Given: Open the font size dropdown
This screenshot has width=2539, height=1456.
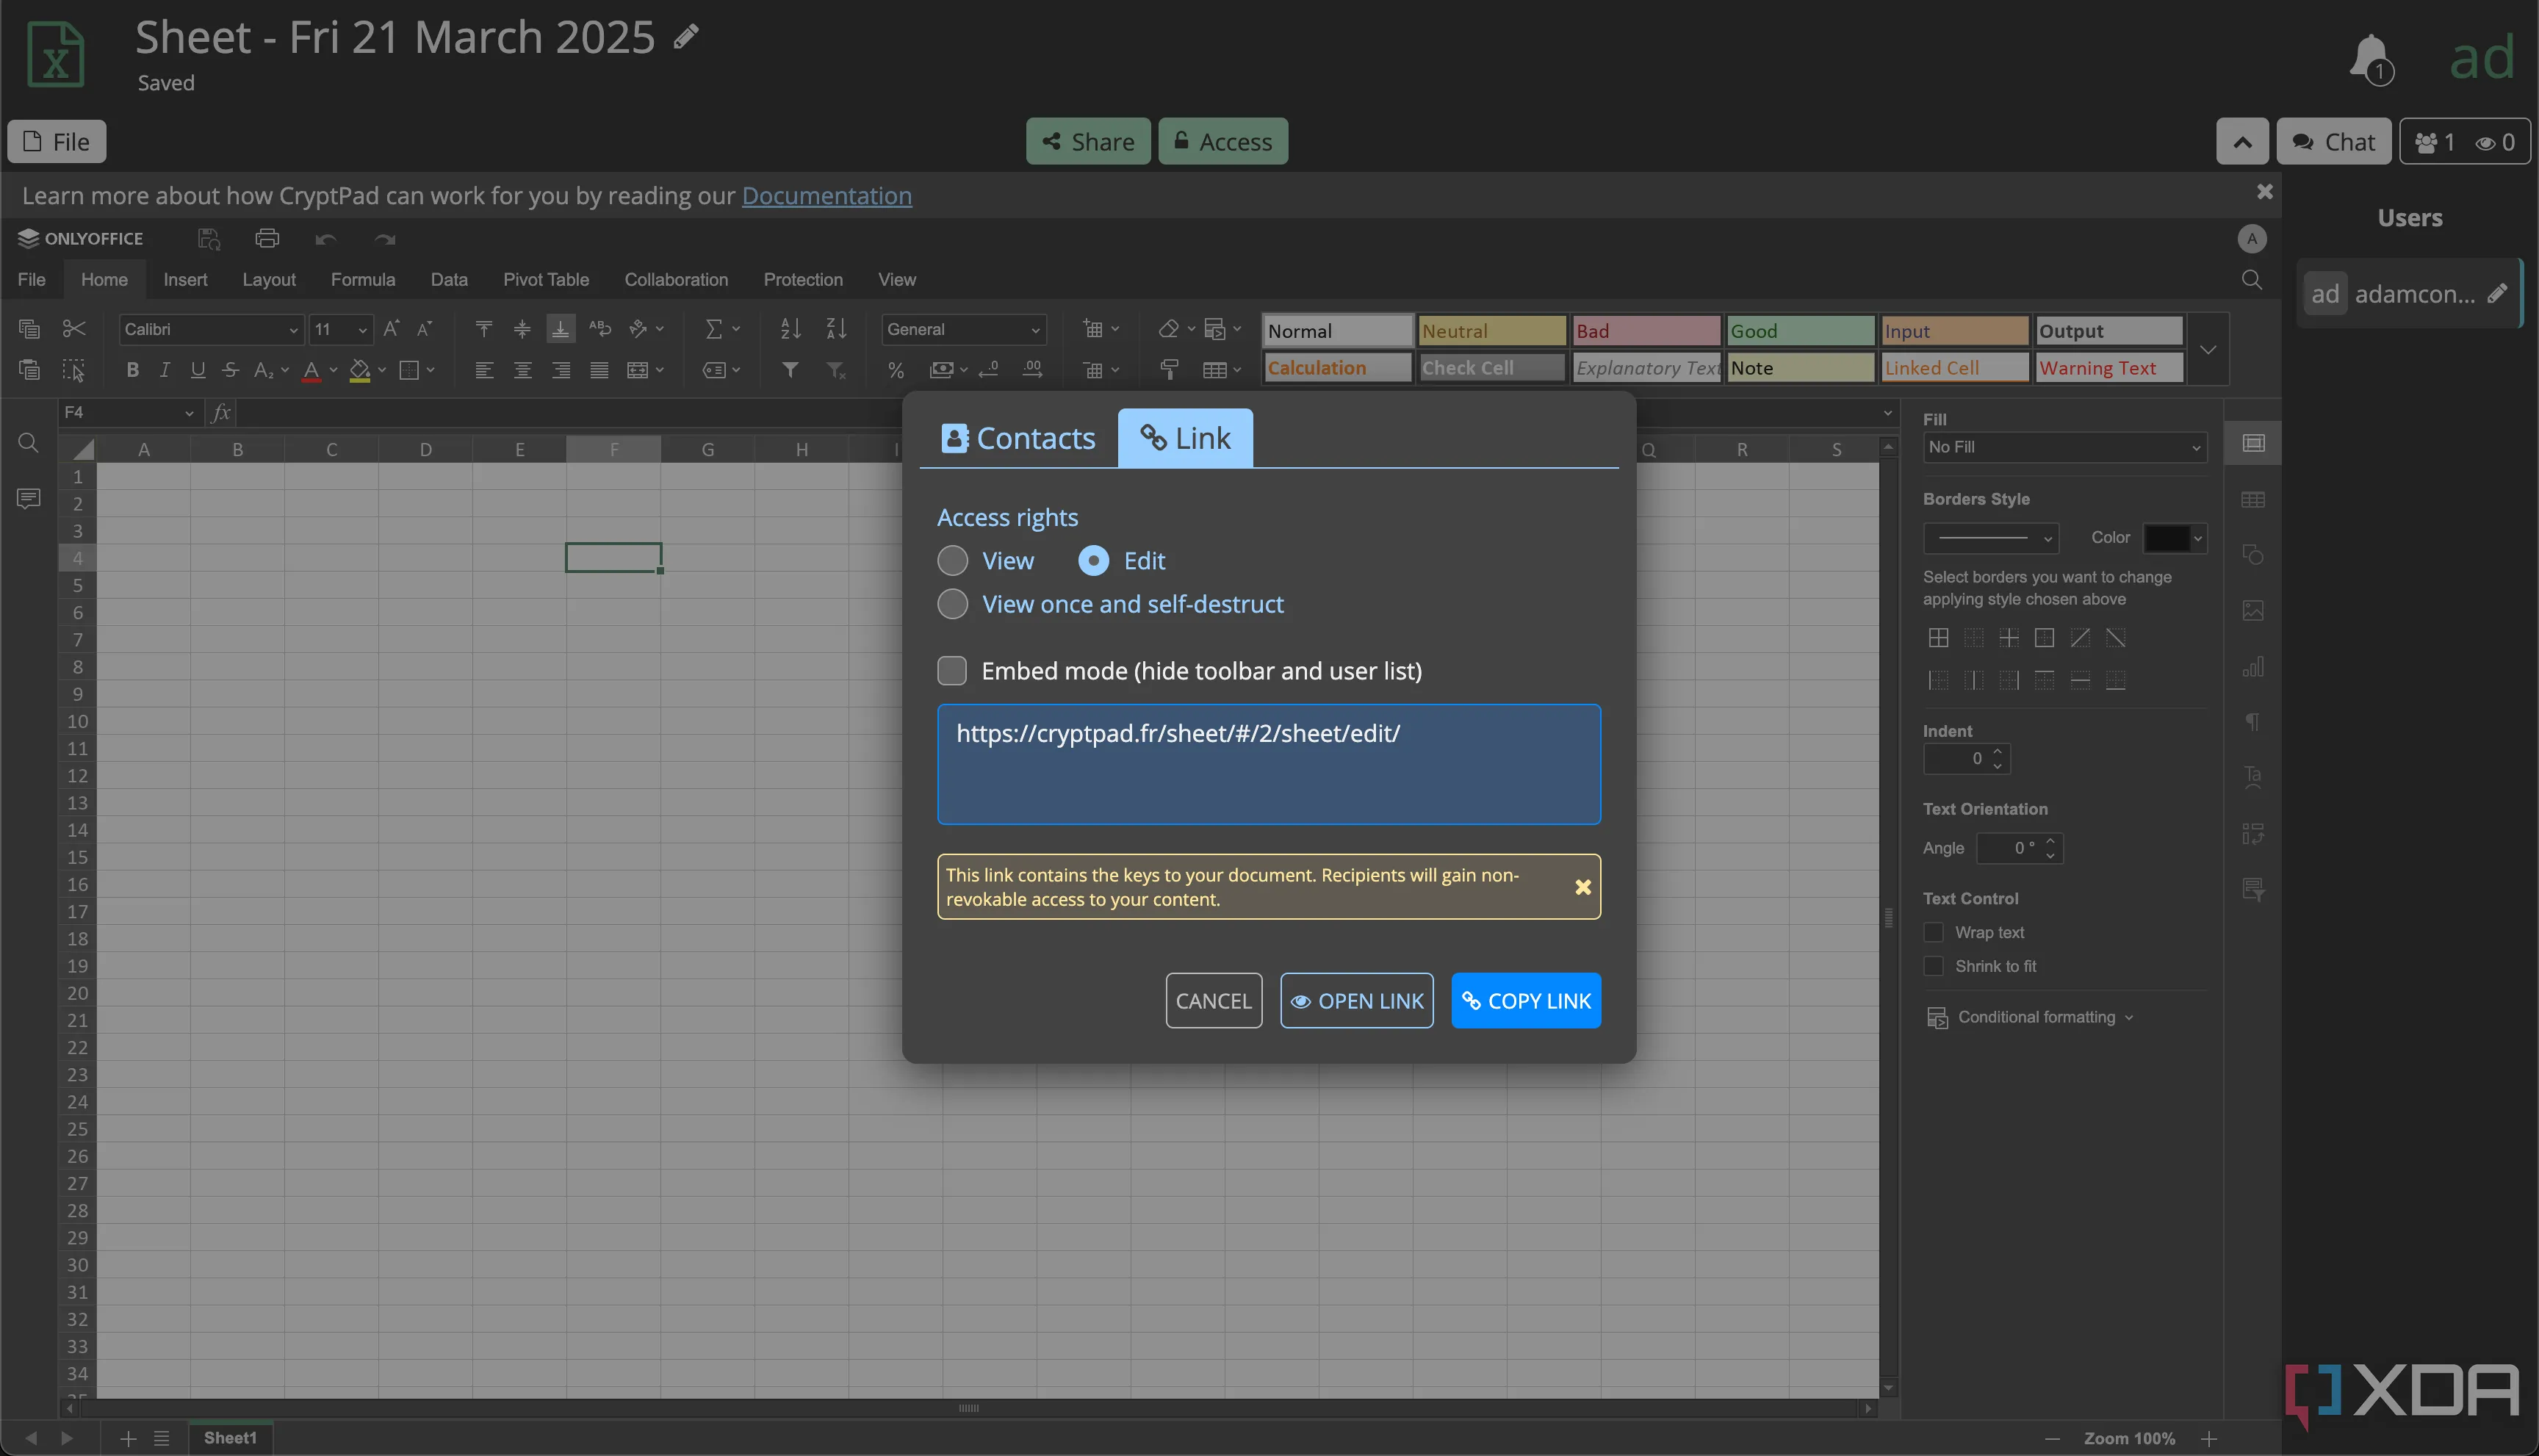Looking at the screenshot, I should [341, 329].
